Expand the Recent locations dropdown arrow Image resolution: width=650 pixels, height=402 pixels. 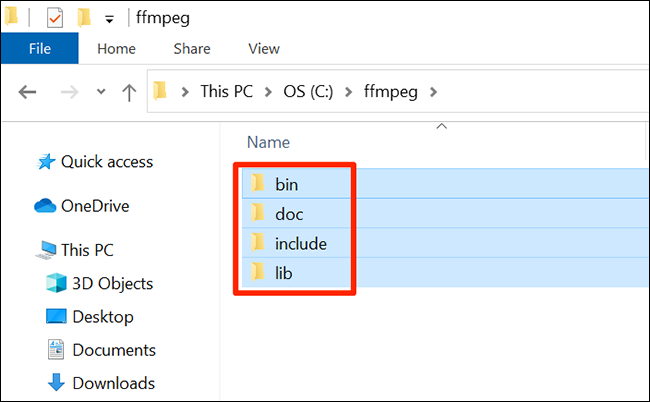(100, 91)
